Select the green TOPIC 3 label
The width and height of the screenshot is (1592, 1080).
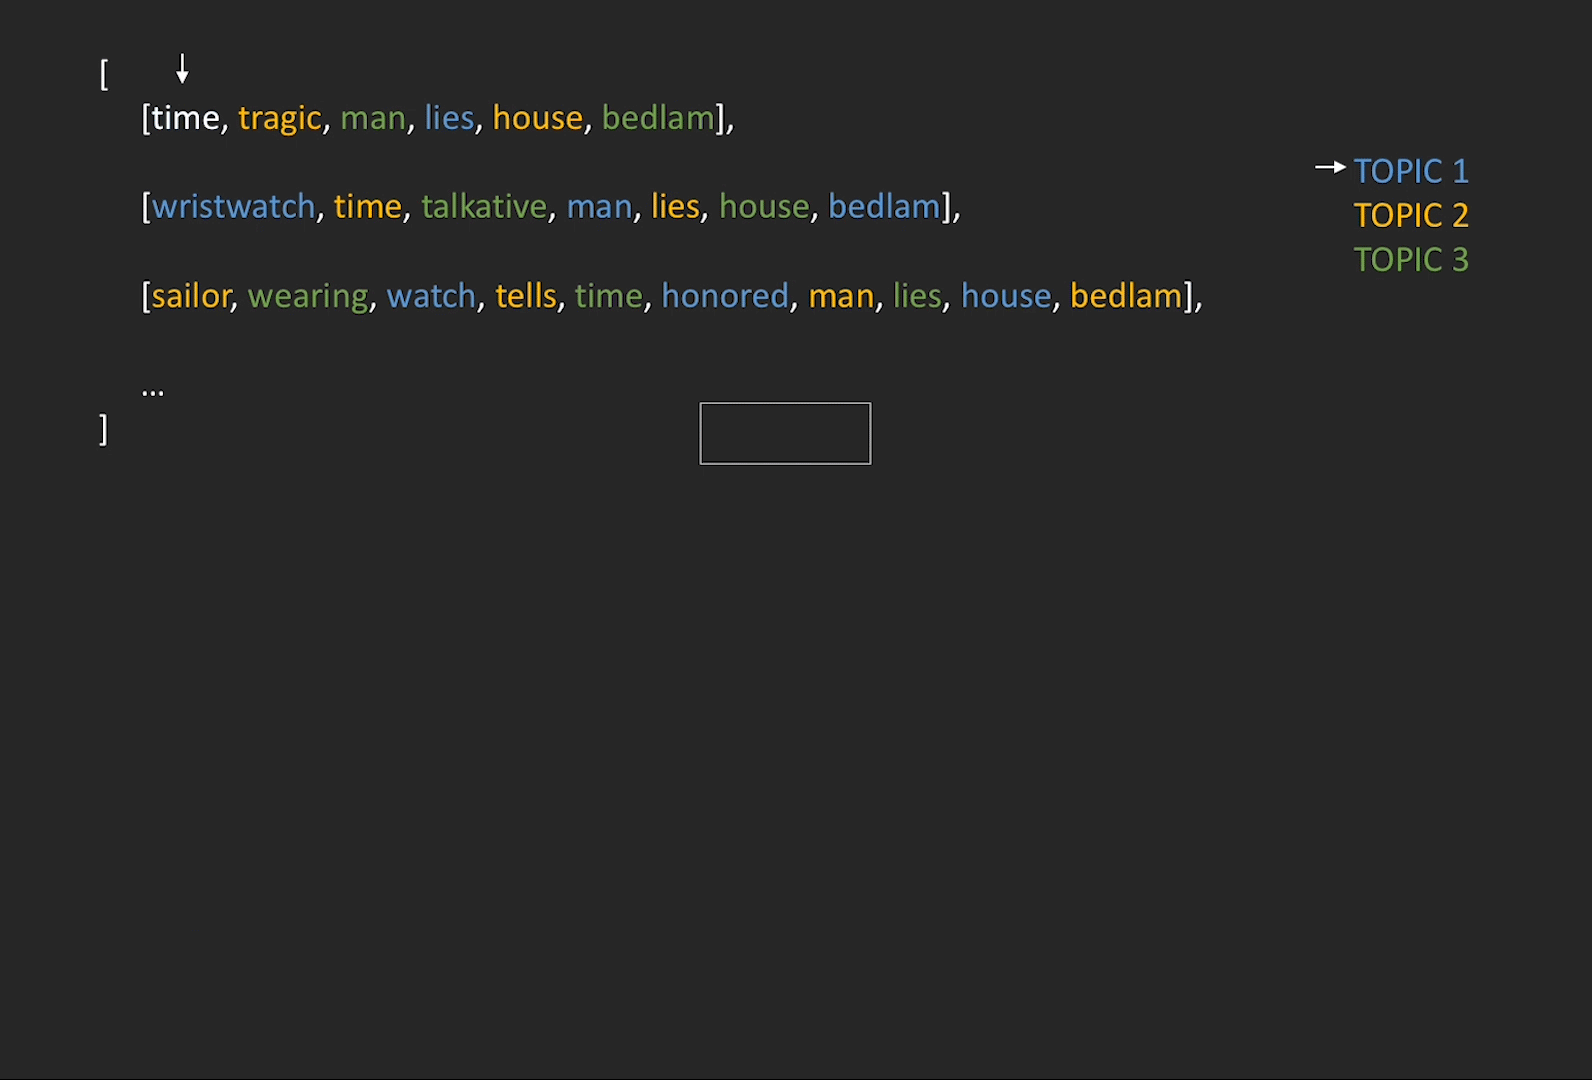click(1410, 260)
